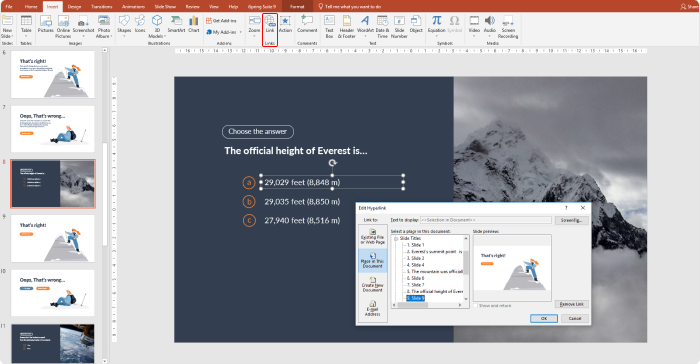Select slide 6 thumbnail in panel
This screenshot has height=364, width=700.
53,75
